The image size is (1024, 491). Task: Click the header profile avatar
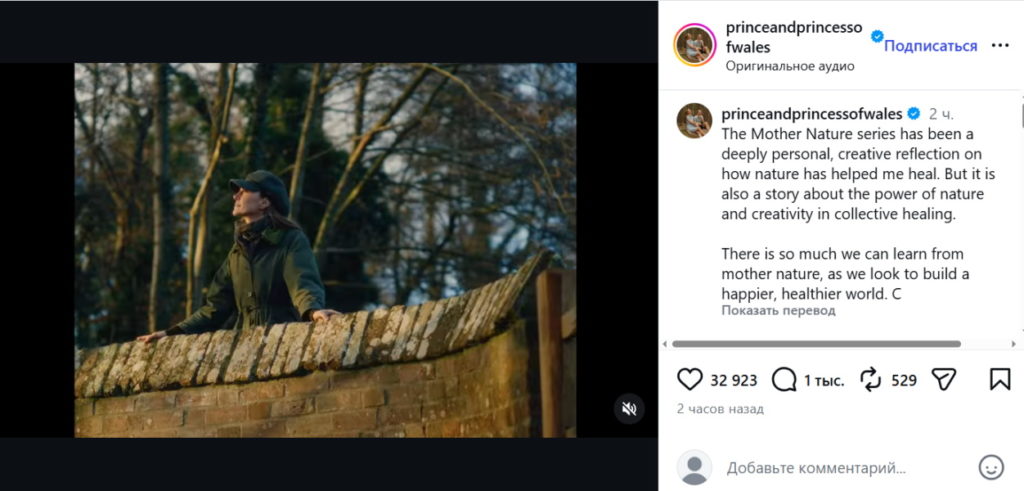click(694, 45)
